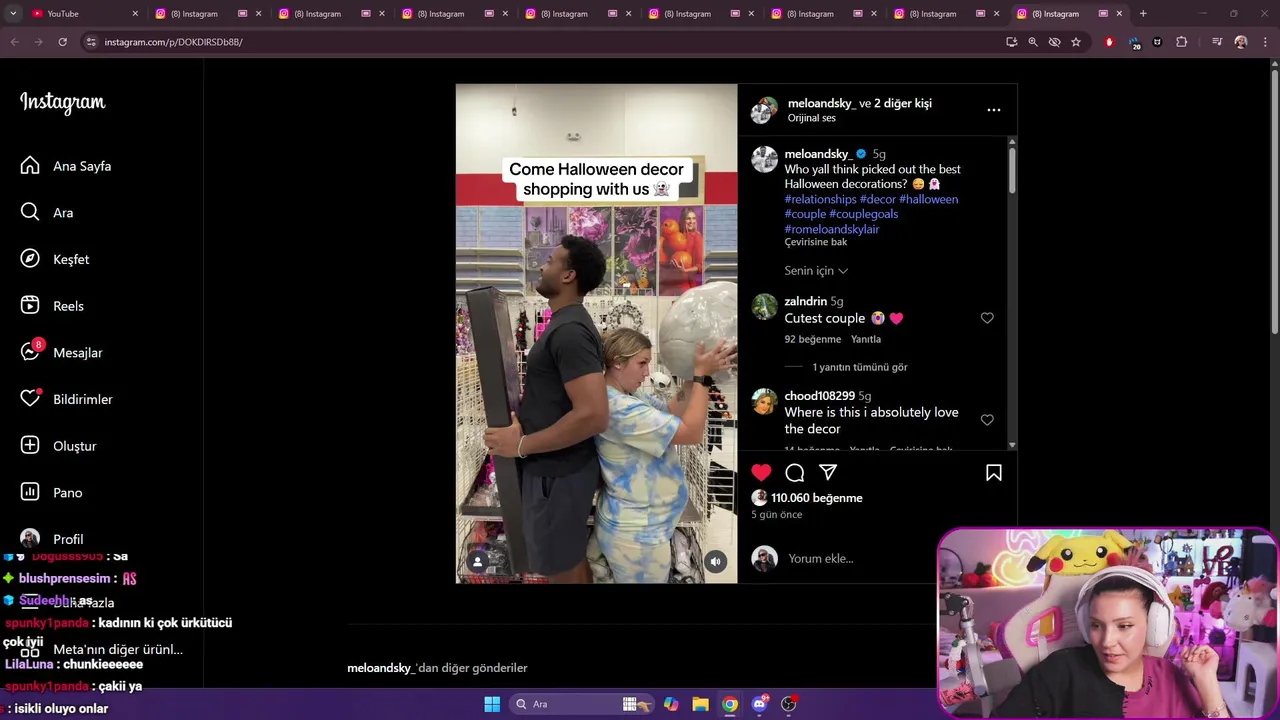
Task: Open Keşfet explore page
Action: click(x=55, y=259)
